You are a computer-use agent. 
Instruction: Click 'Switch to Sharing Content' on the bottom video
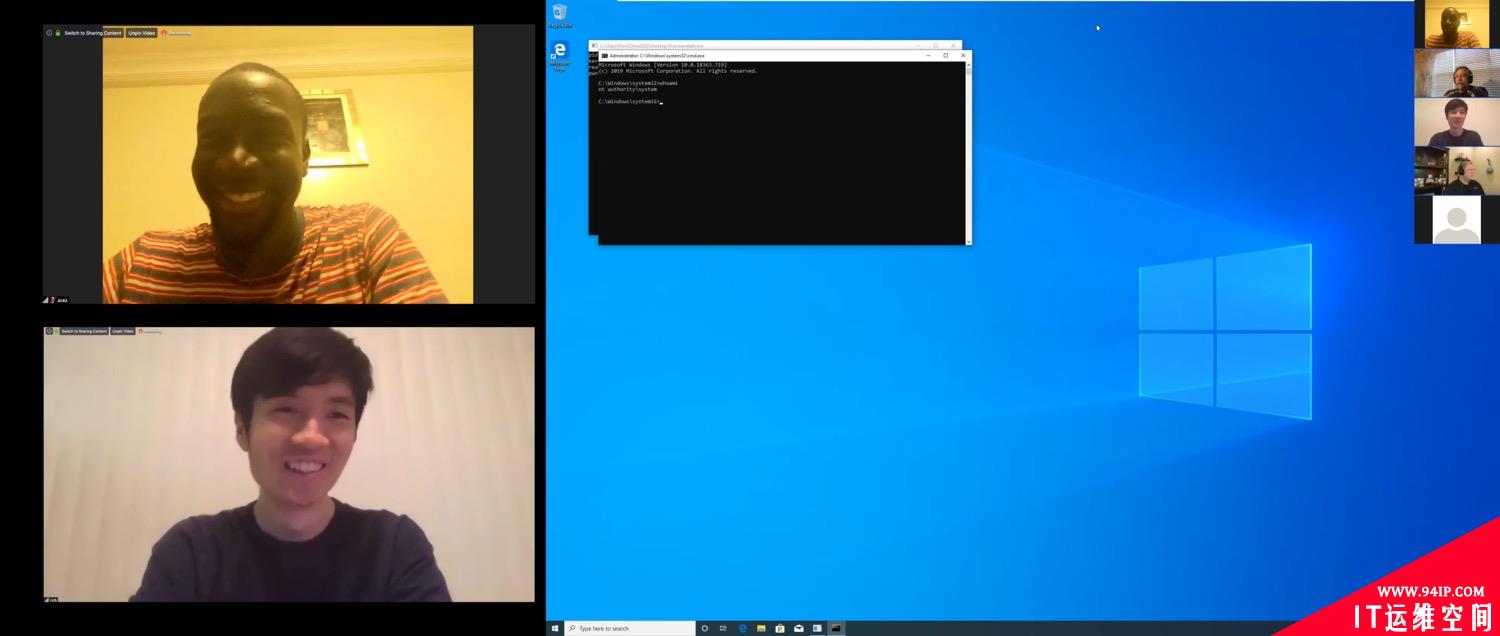[83, 331]
